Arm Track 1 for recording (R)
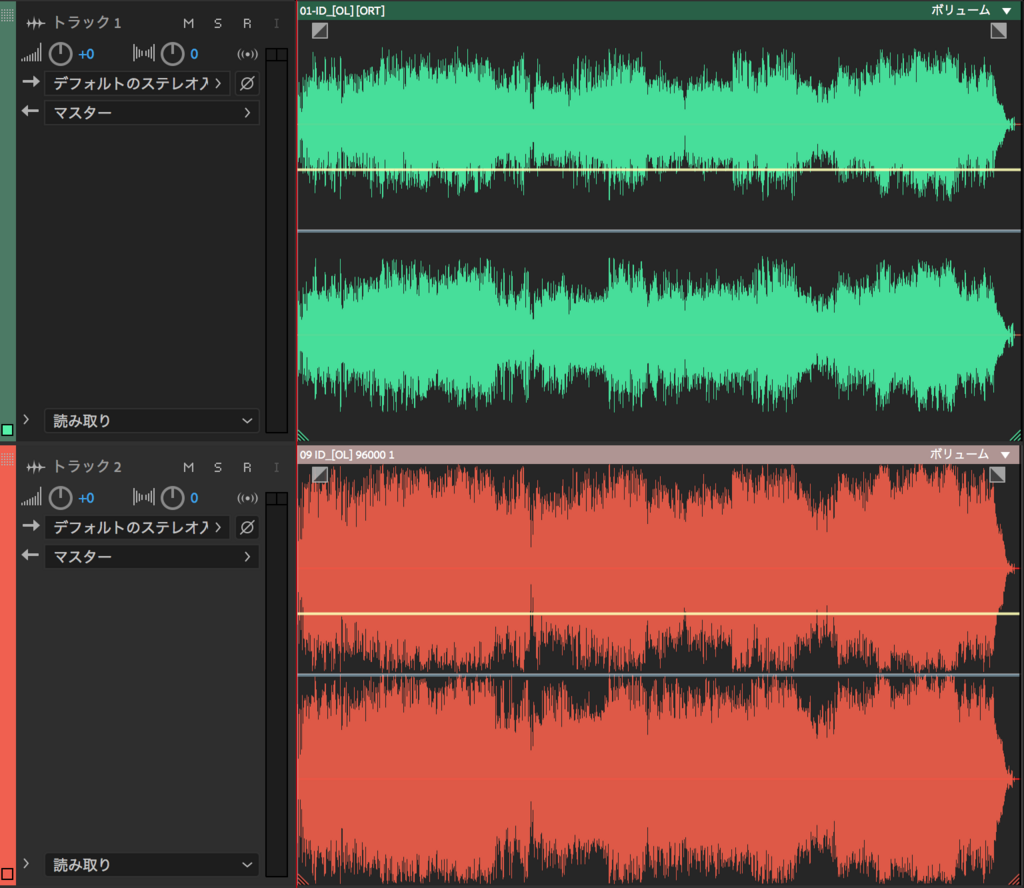 (247, 24)
